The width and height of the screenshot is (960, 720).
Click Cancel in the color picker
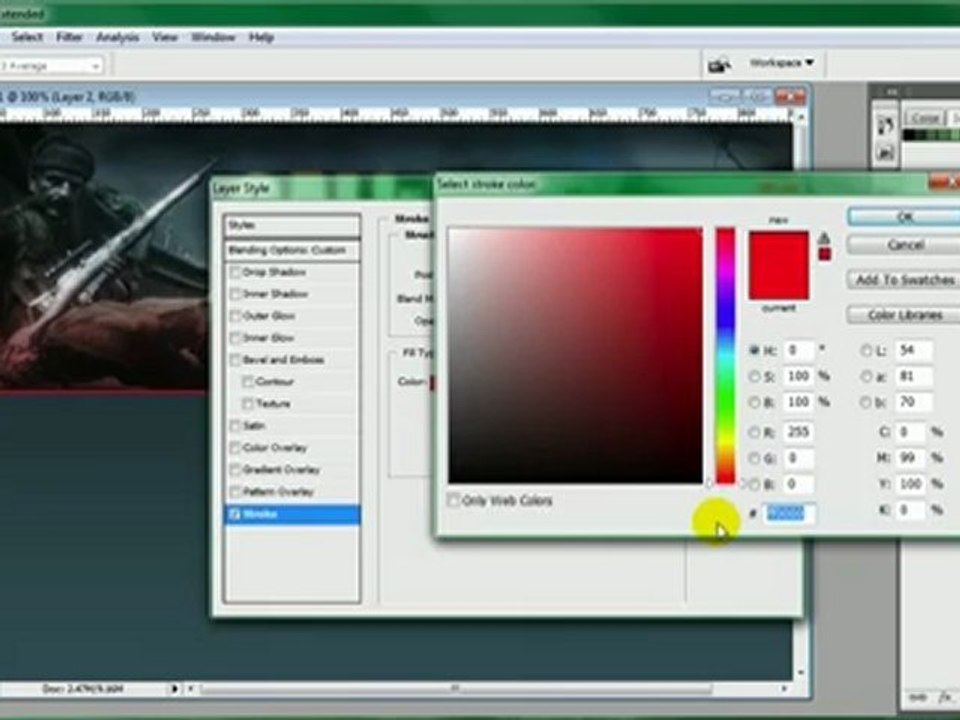point(905,245)
